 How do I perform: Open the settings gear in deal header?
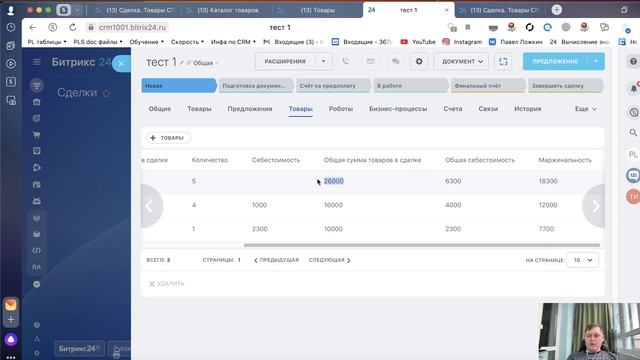419,61
